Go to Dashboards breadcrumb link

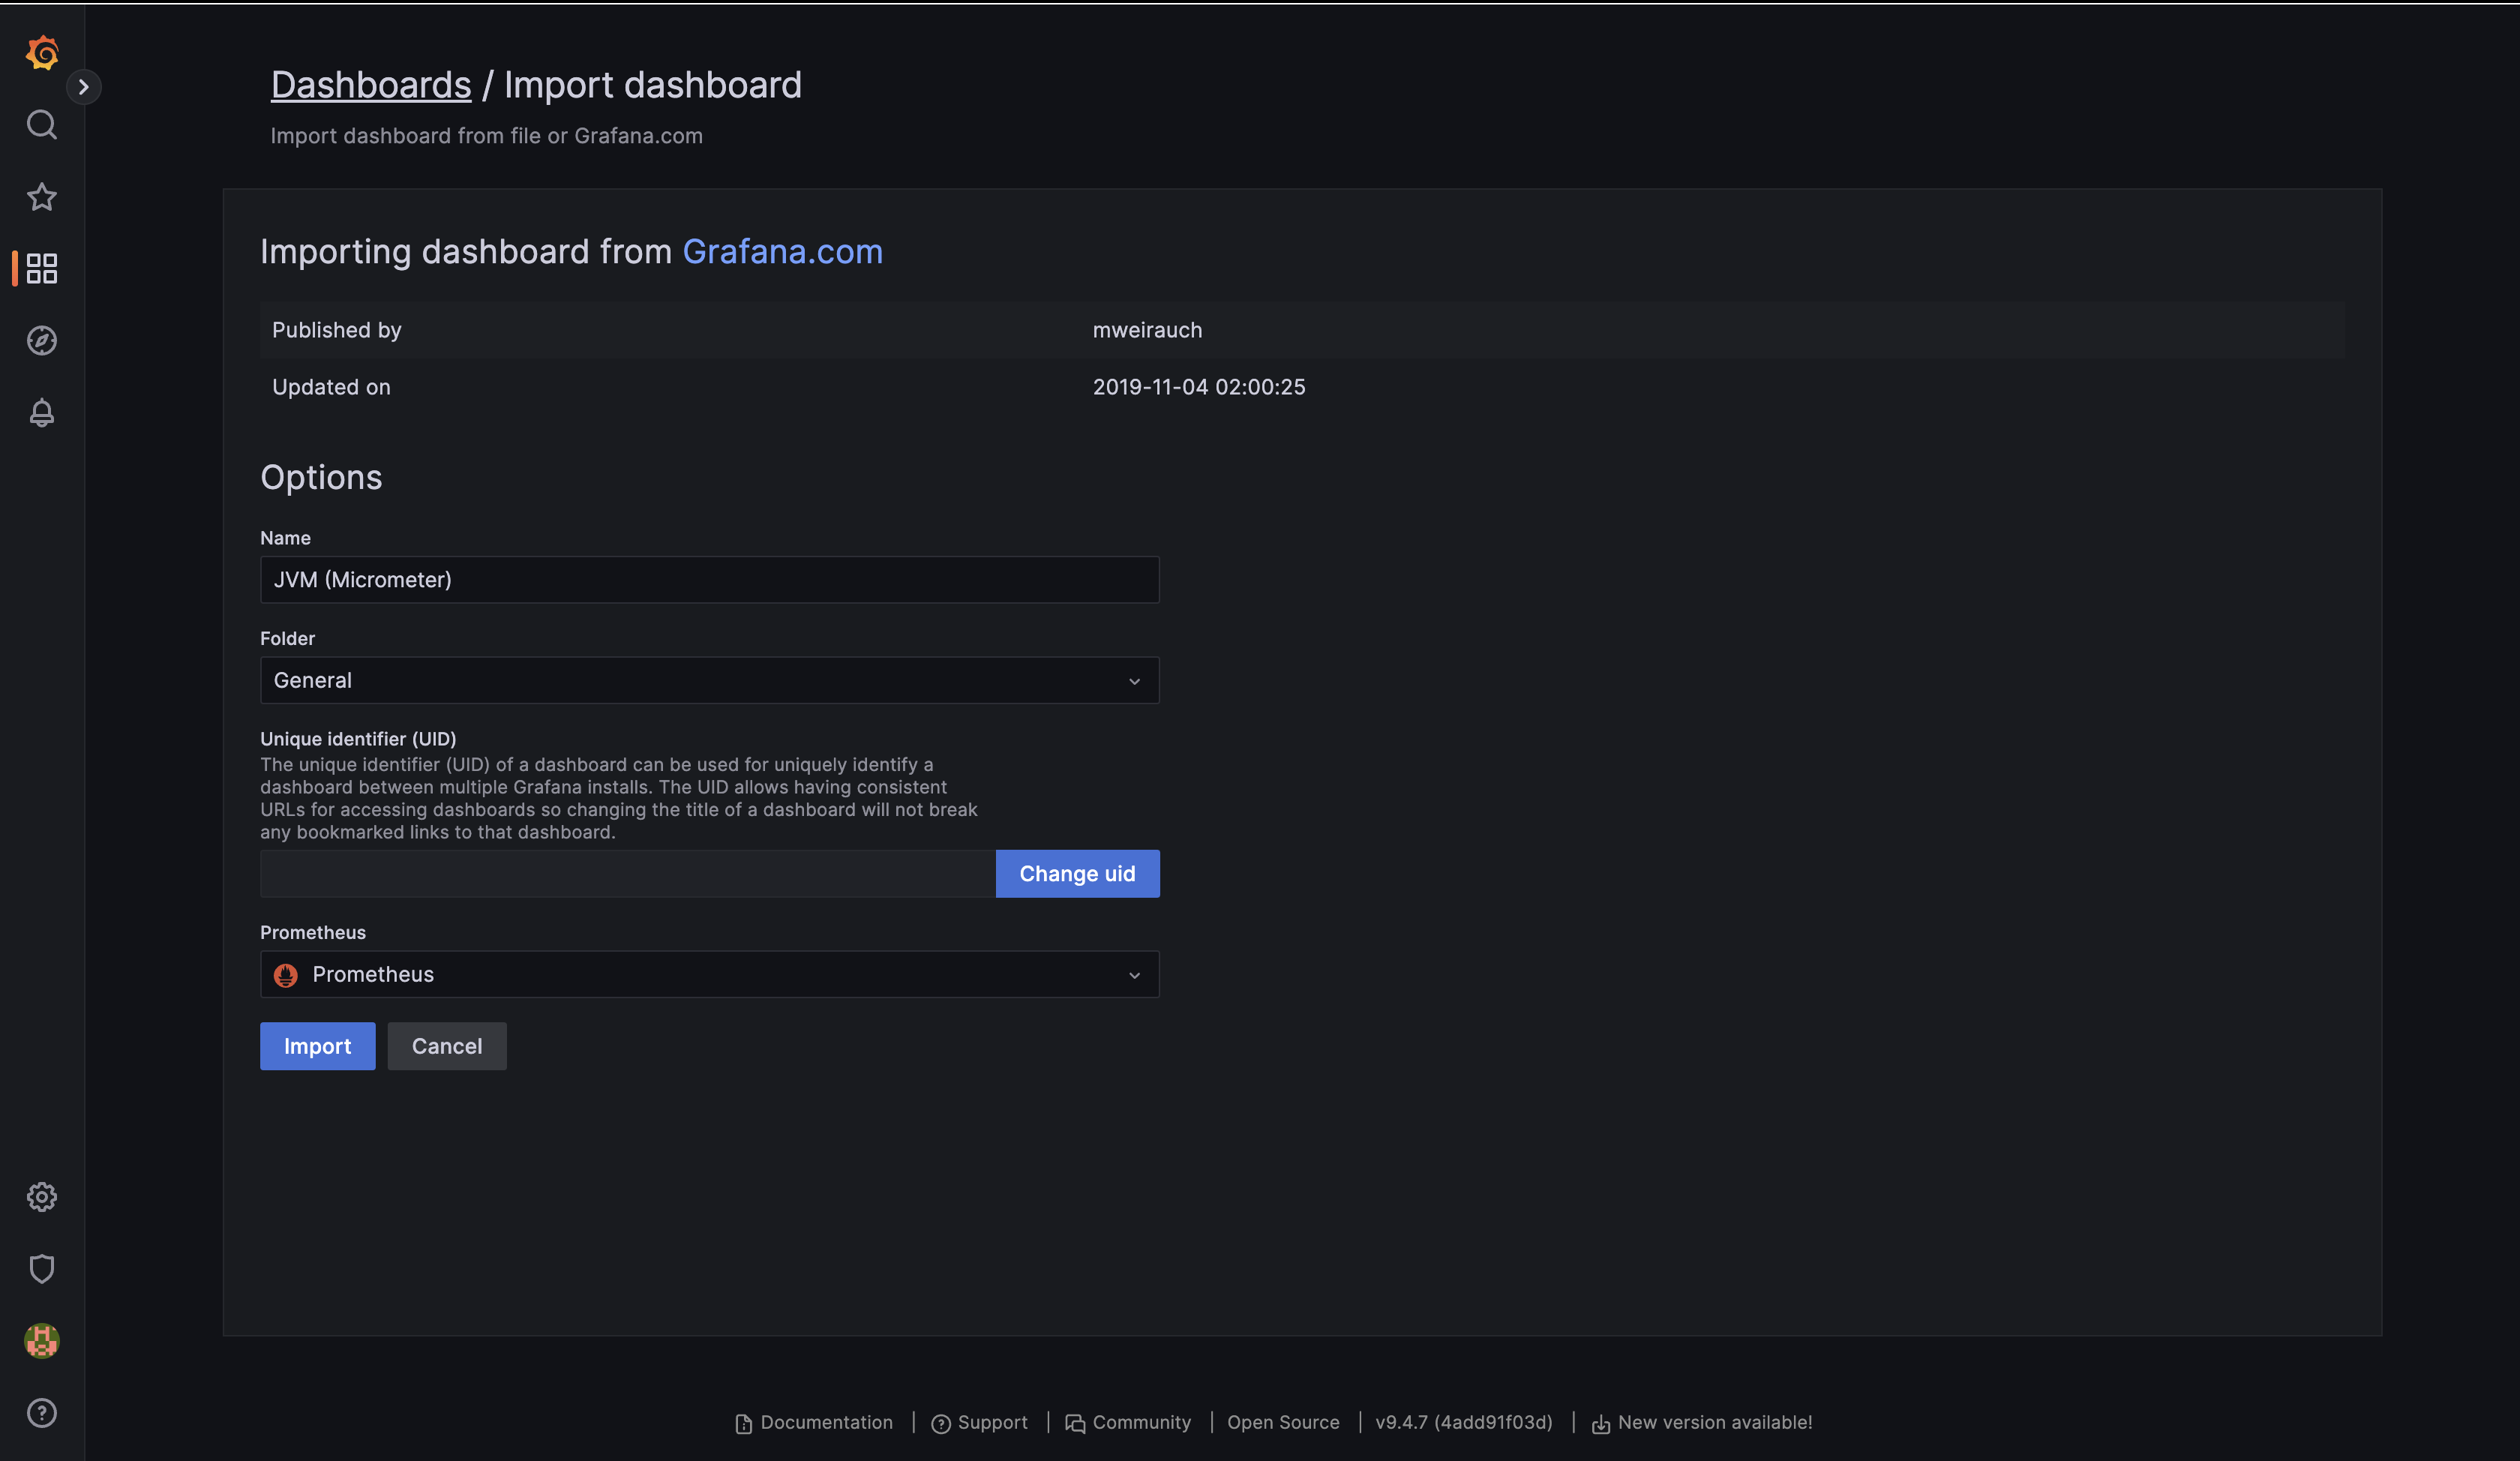(371, 85)
